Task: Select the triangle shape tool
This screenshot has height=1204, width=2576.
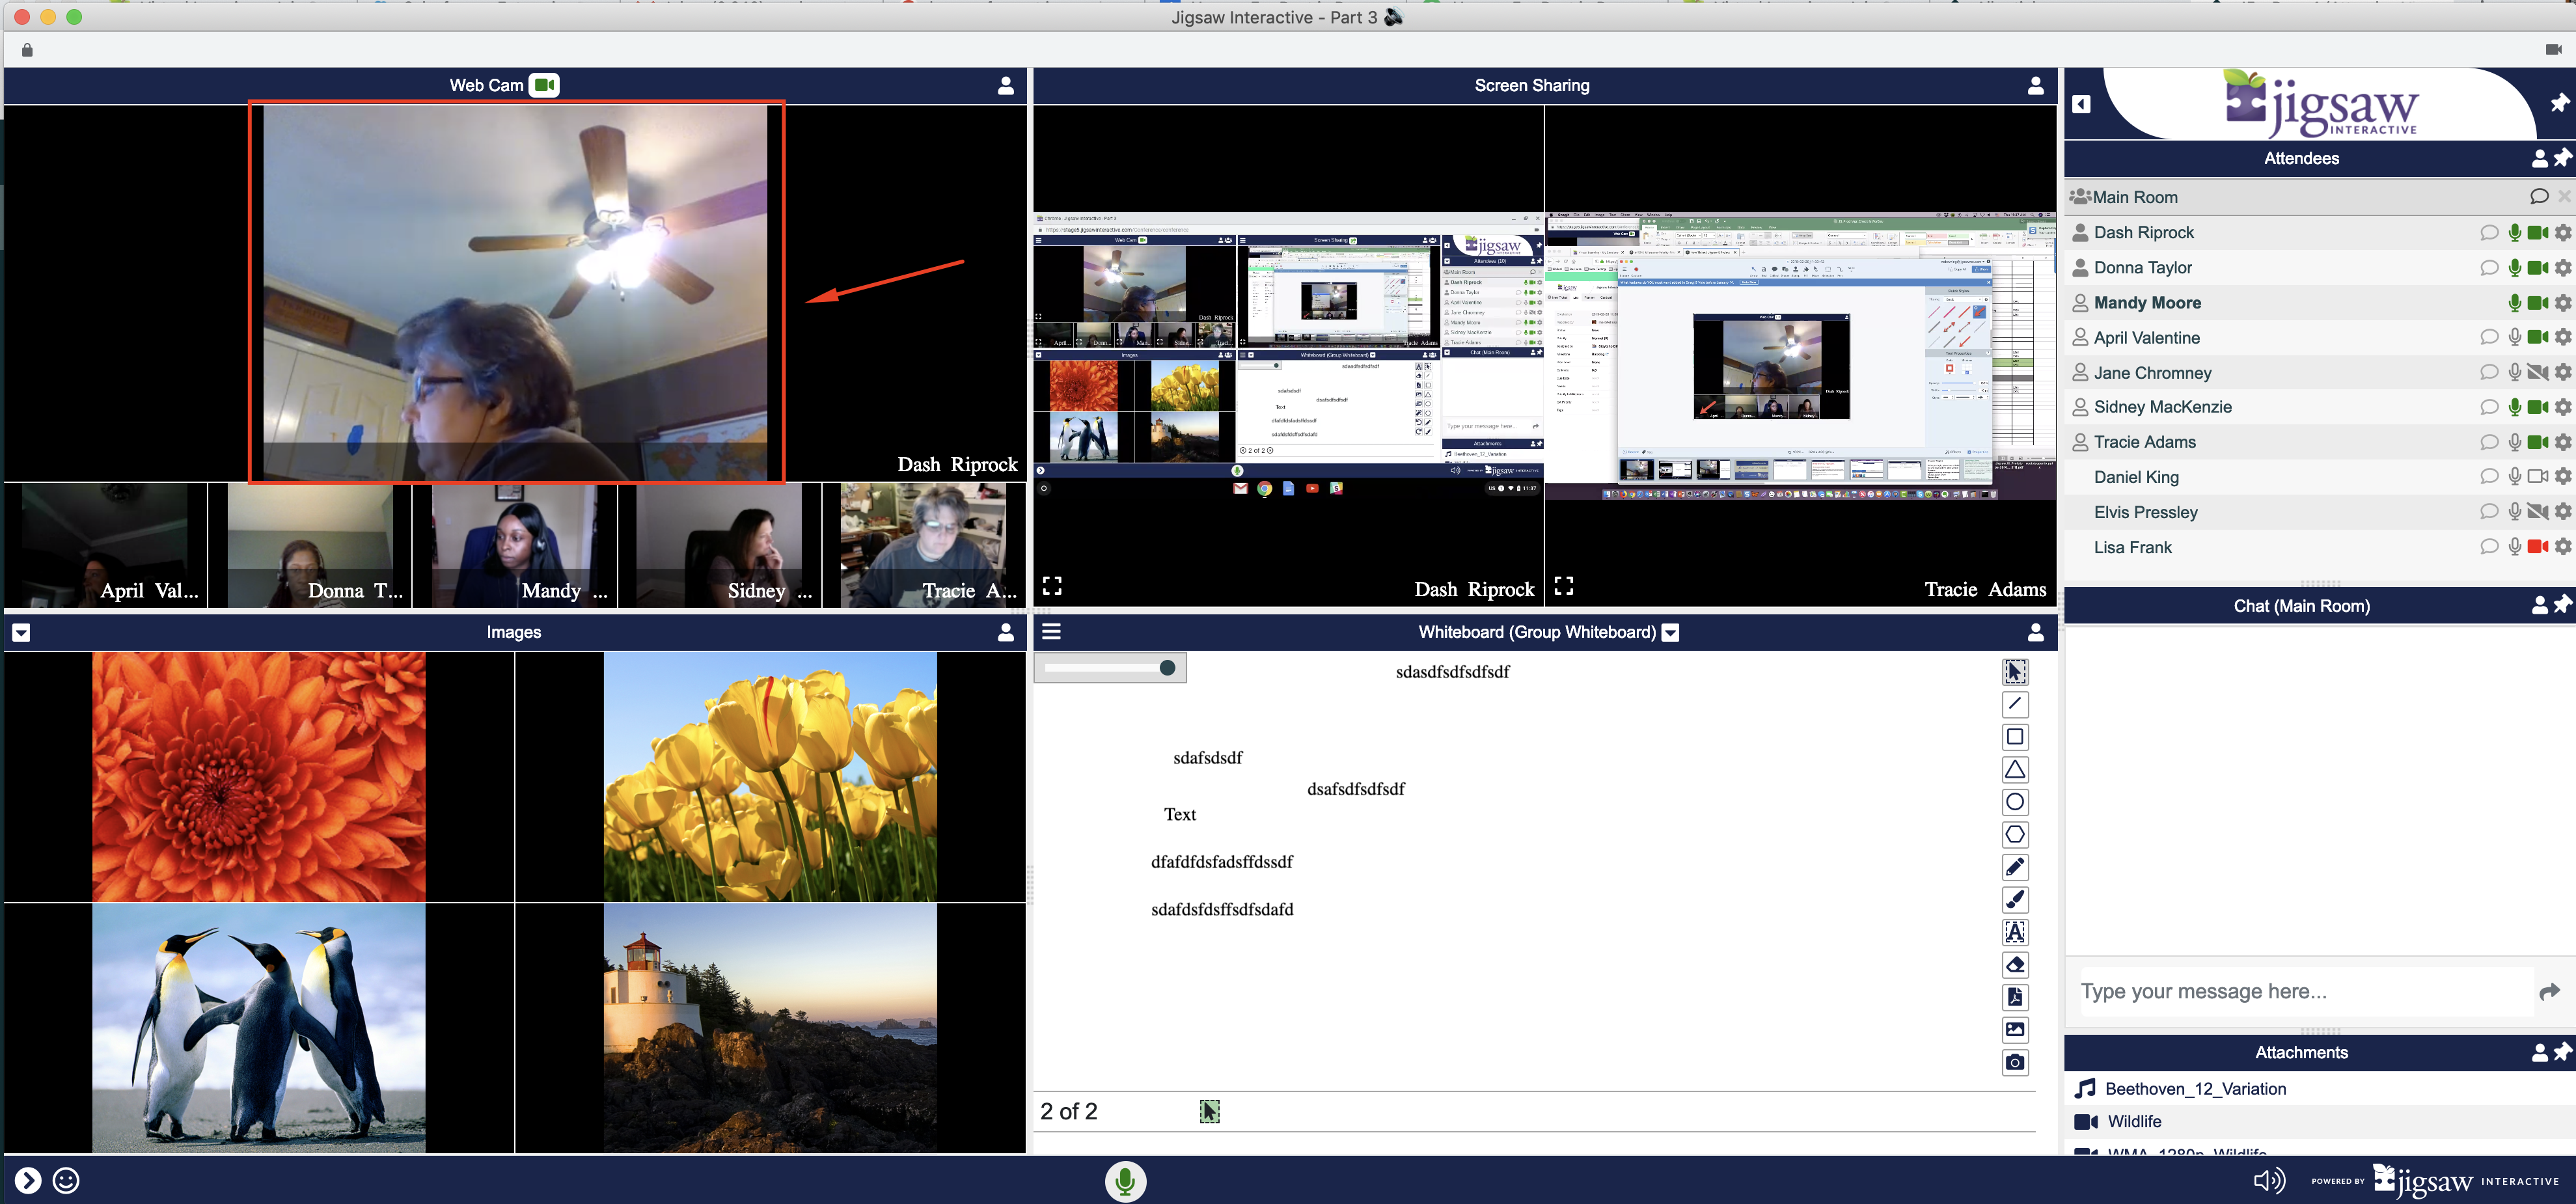Action: (2014, 769)
